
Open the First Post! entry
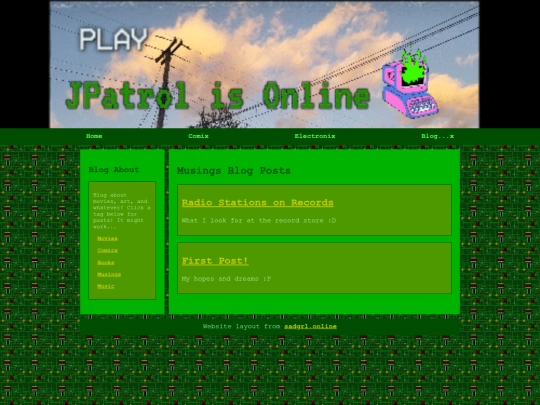point(215,261)
